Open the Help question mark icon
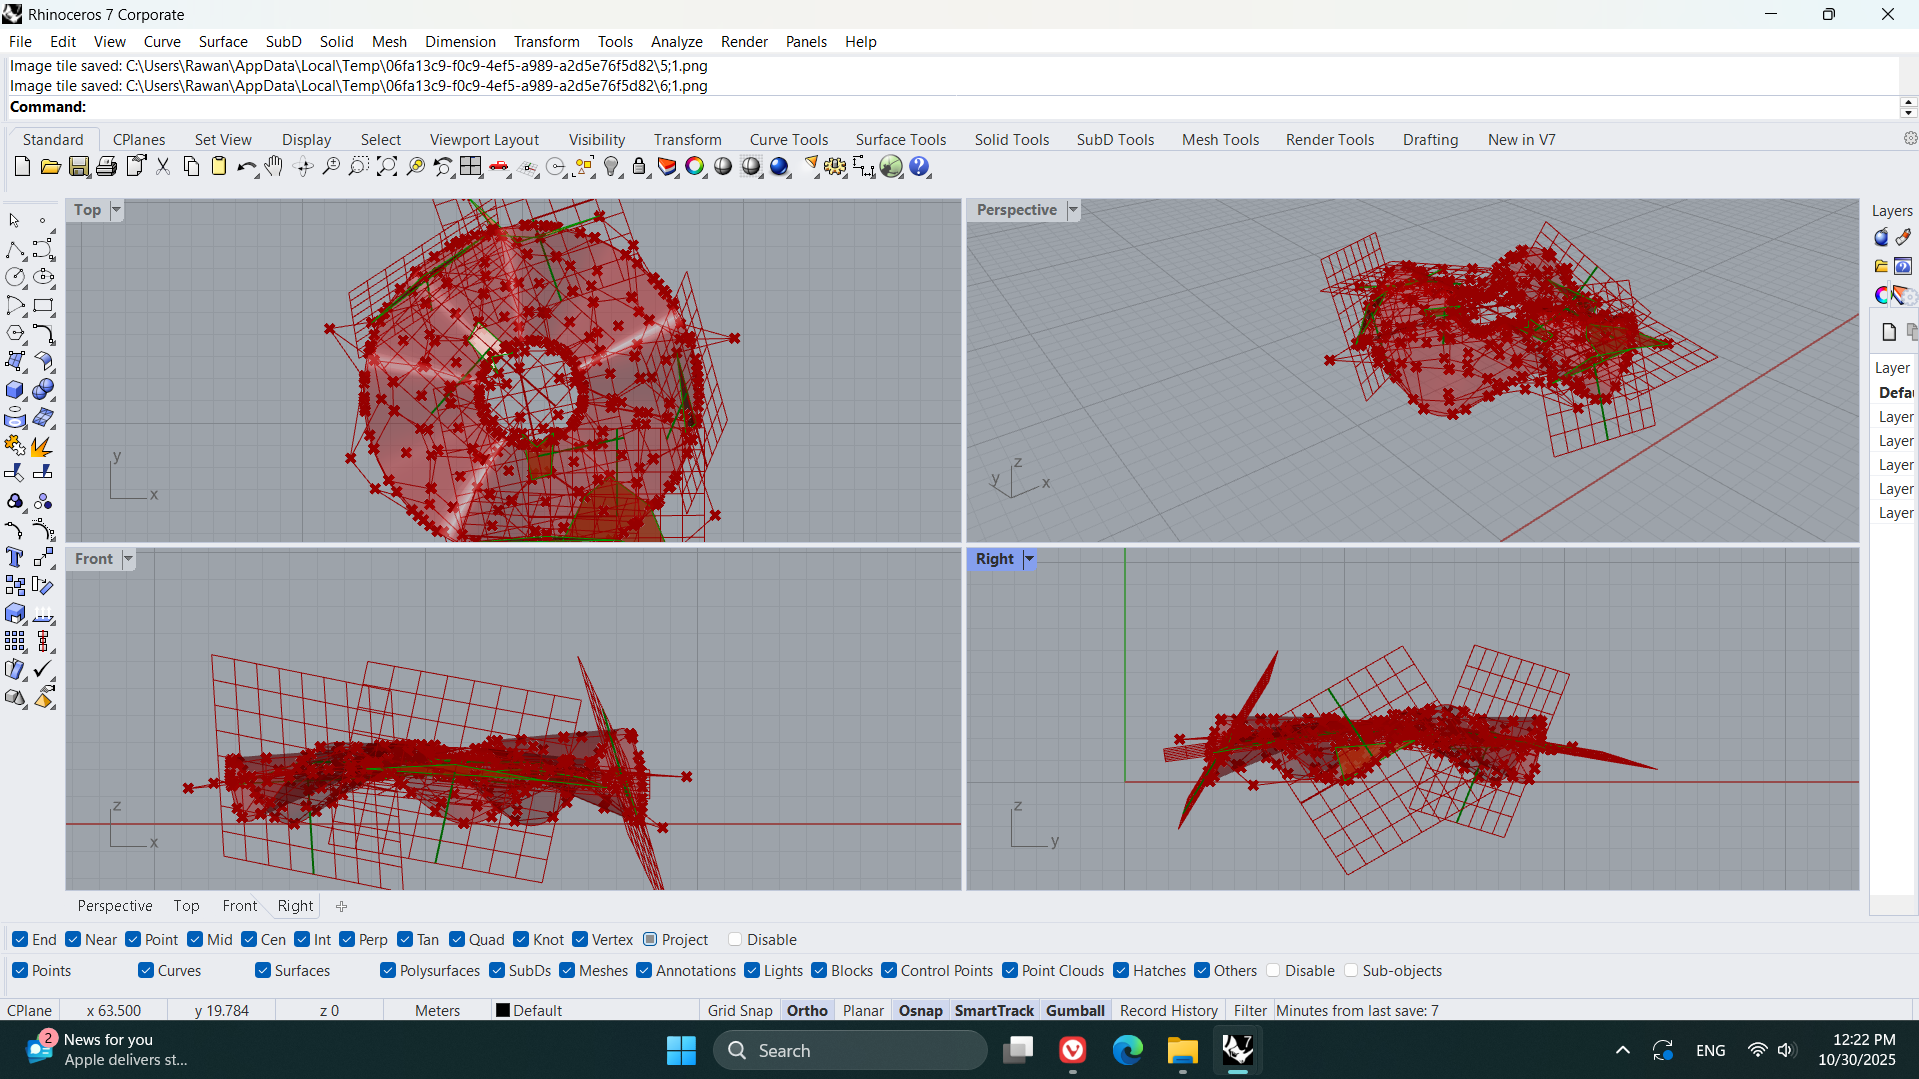 pyautogui.click(x=919, y=167)
